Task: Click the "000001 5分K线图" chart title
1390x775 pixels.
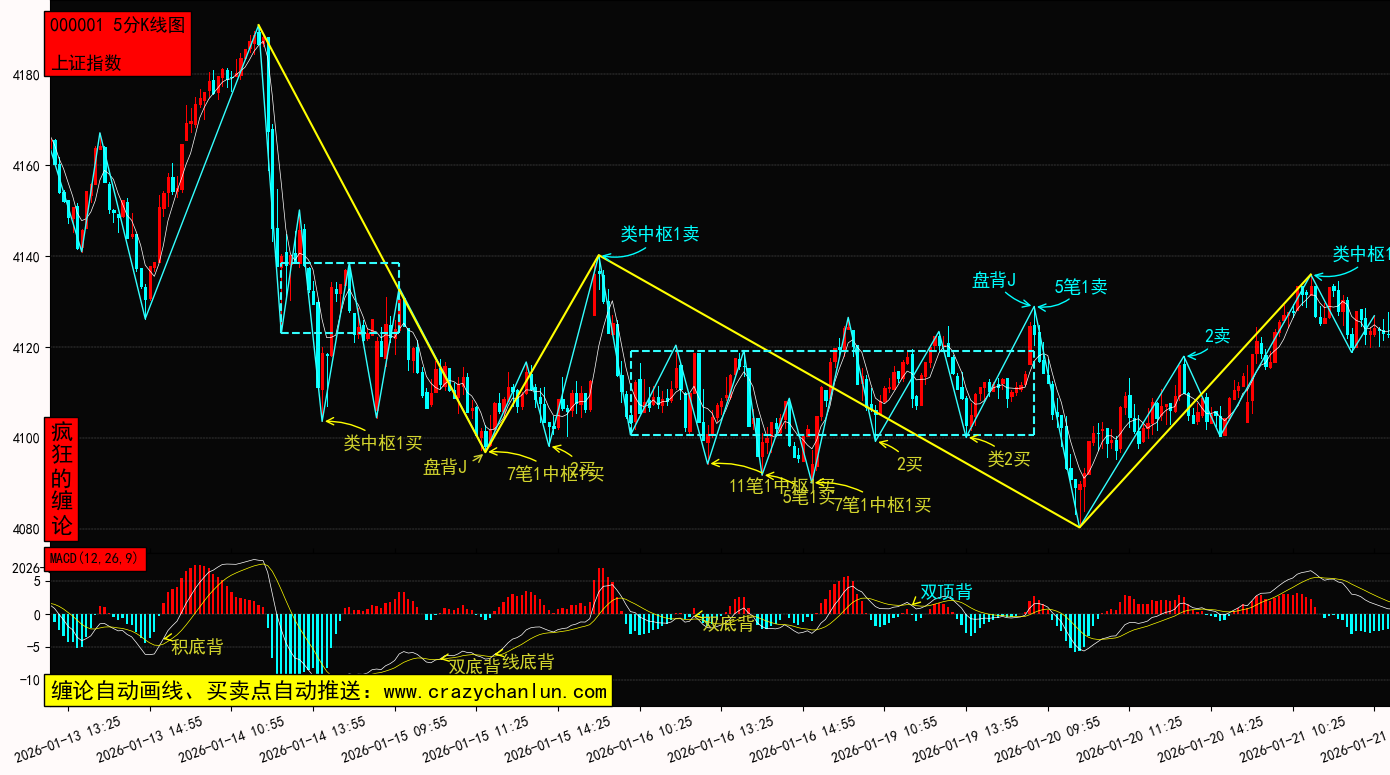Action: (118, 26)
